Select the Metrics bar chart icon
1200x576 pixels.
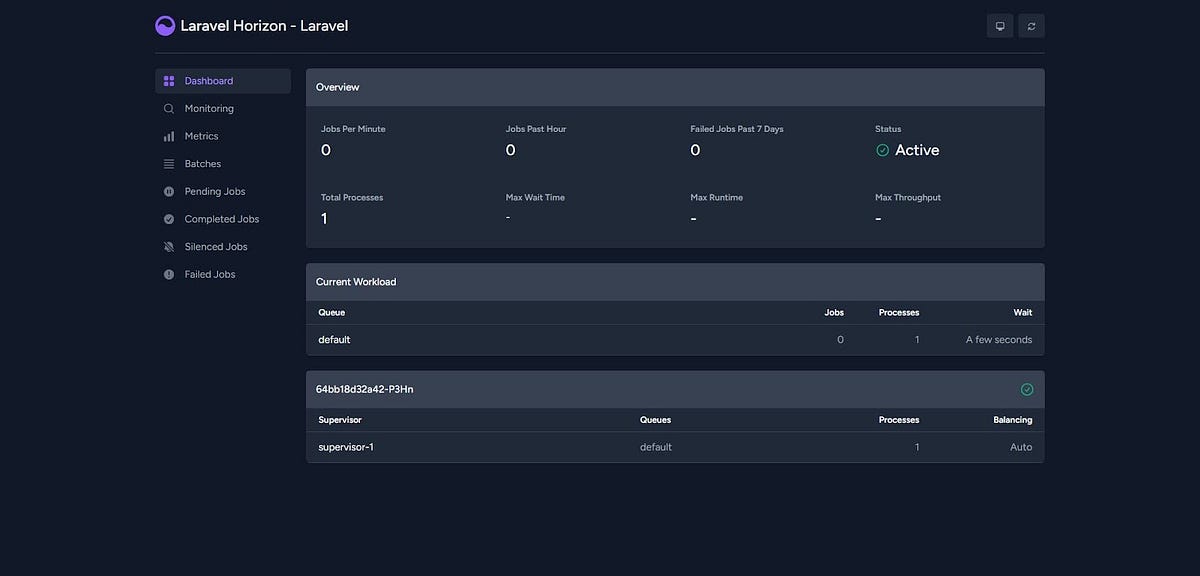(168, 135)
